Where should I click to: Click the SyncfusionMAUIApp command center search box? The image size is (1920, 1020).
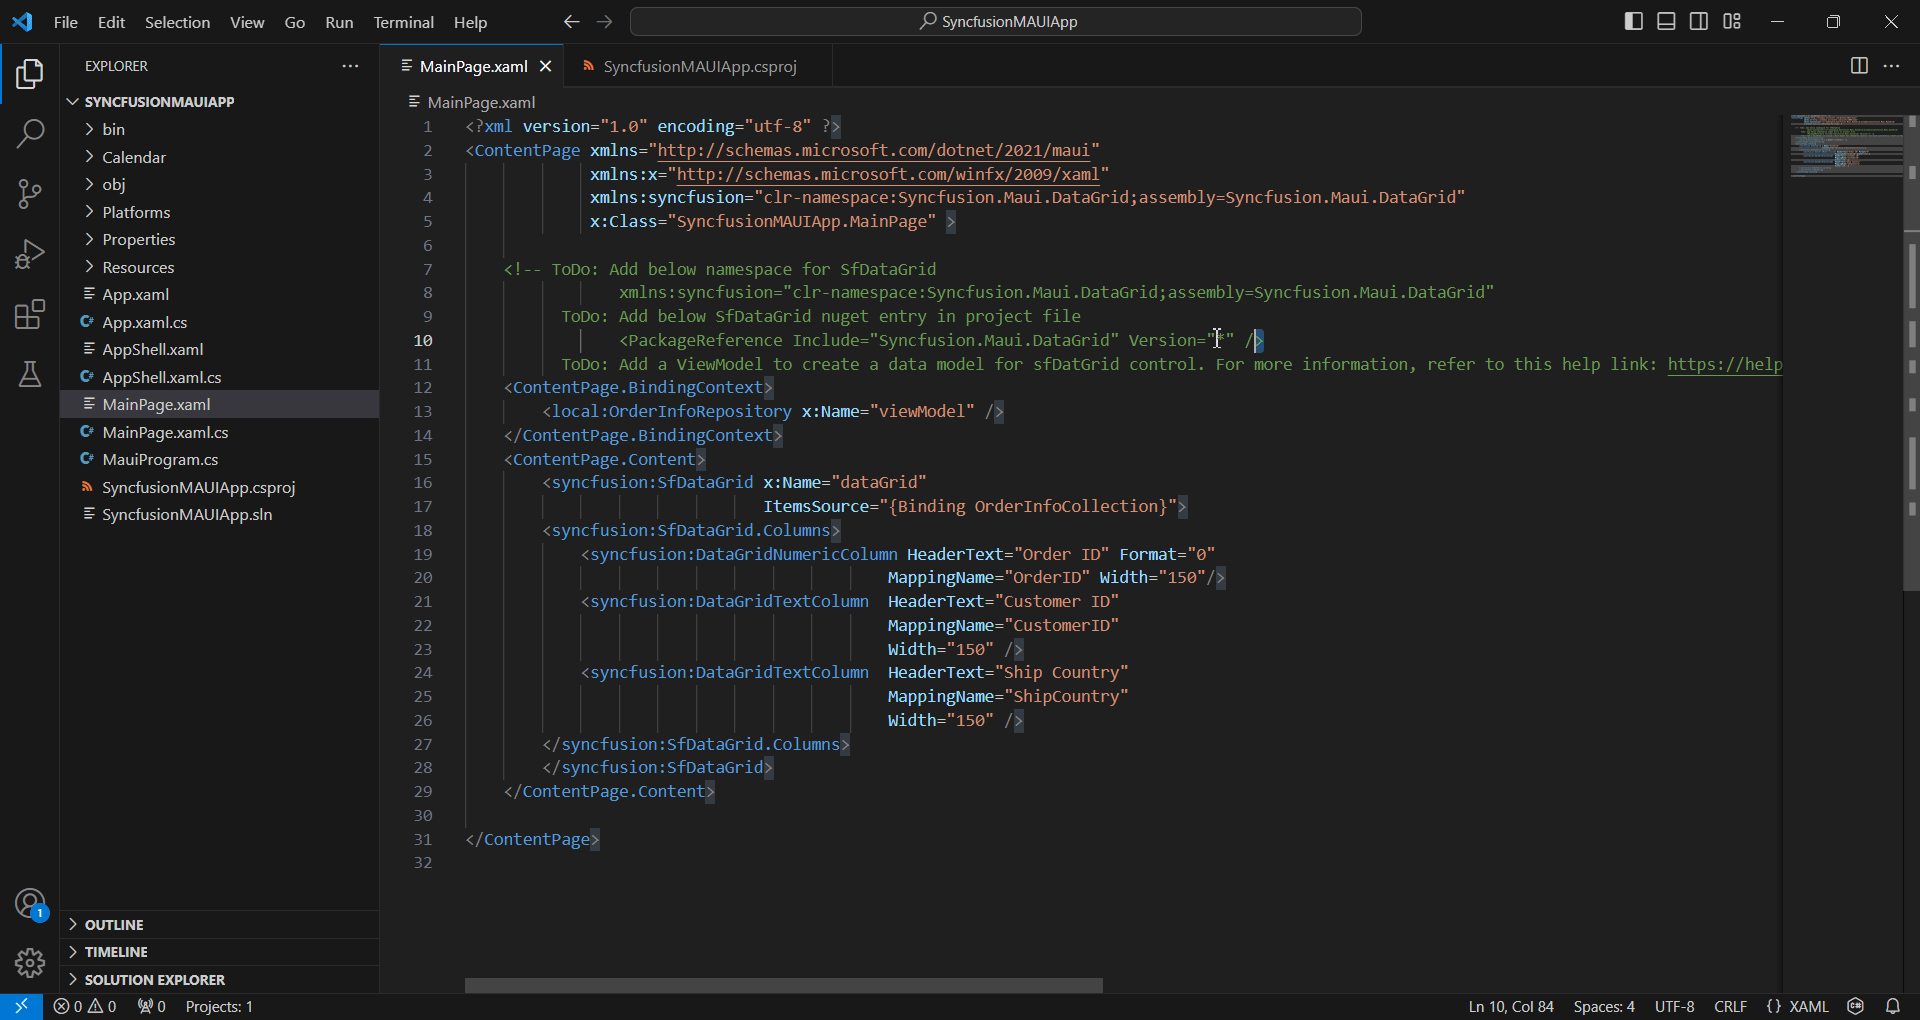996,22
